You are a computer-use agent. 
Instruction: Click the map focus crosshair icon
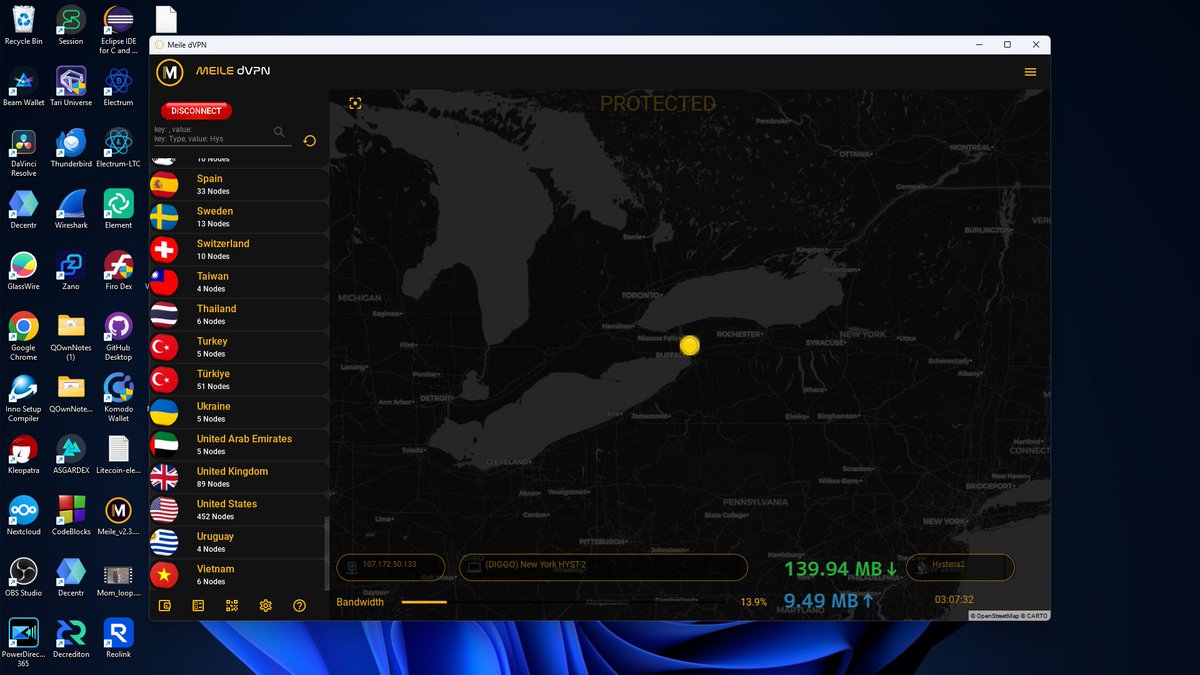point(355,103)
